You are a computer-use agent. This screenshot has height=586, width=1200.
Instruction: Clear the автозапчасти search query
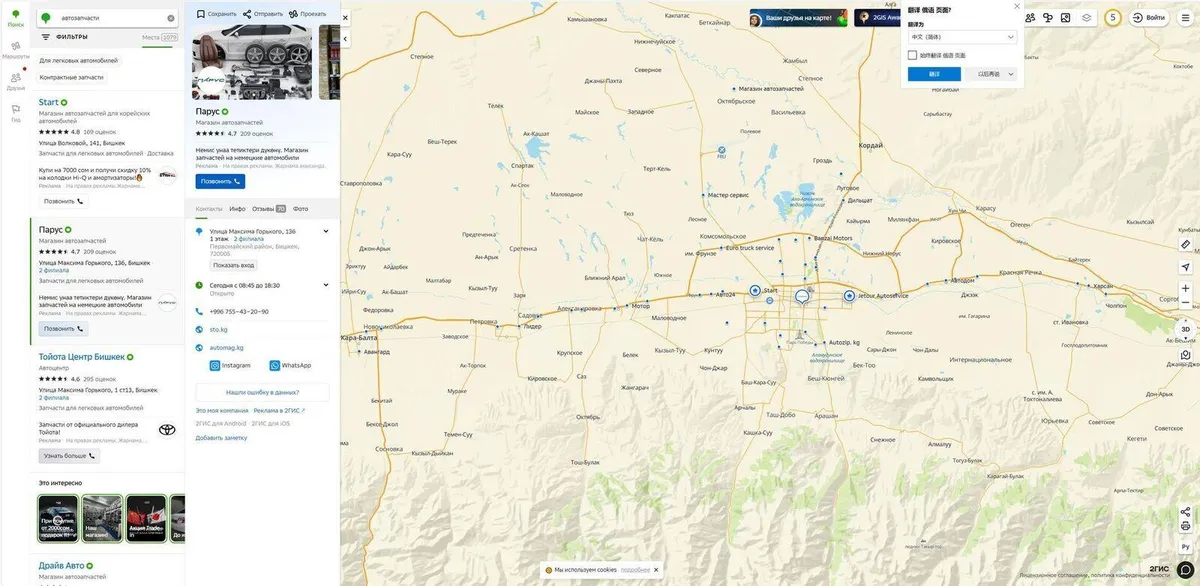[x=171, y=18]
